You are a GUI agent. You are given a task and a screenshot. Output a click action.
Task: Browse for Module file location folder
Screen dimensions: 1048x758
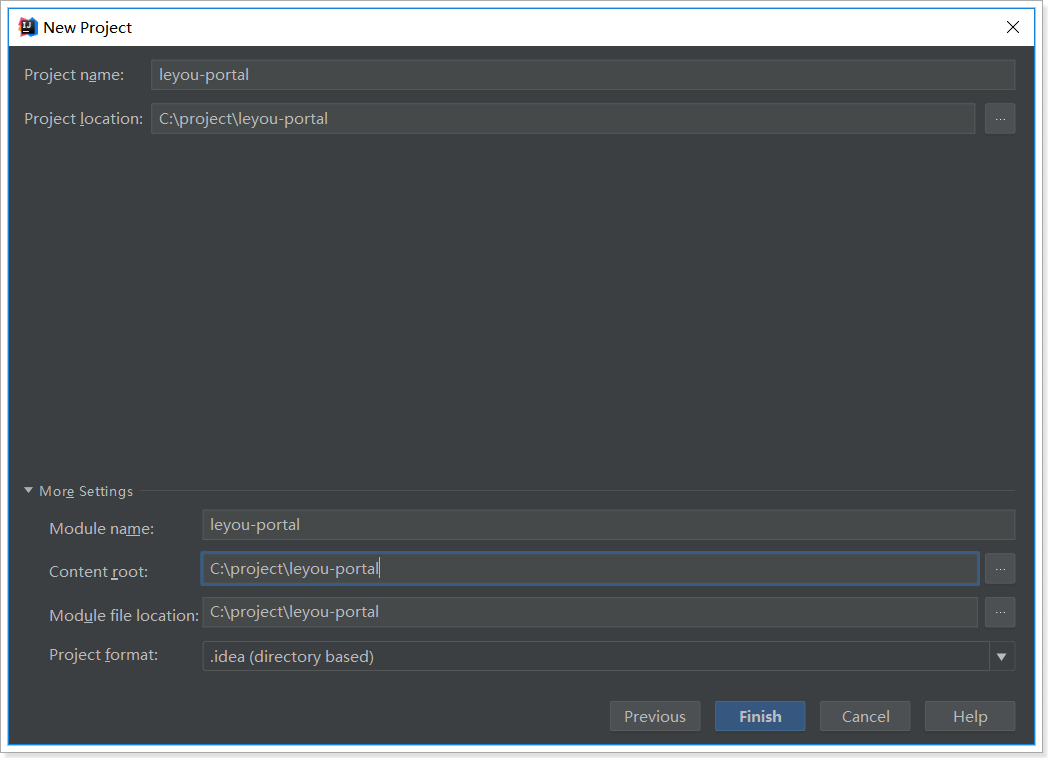[1000, 612]
